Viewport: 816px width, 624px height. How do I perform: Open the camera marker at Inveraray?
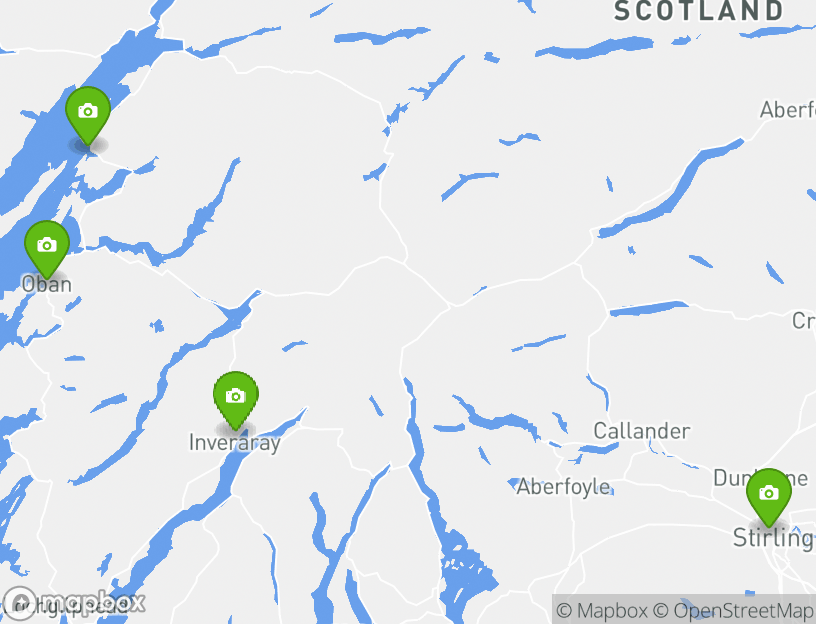(x=236, y=400)
